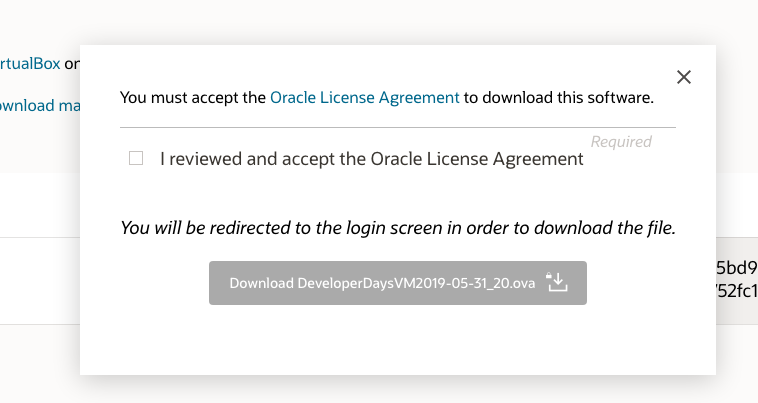Click the grey "Required" label
758x403 pixels.
click(x=621, y=142)
